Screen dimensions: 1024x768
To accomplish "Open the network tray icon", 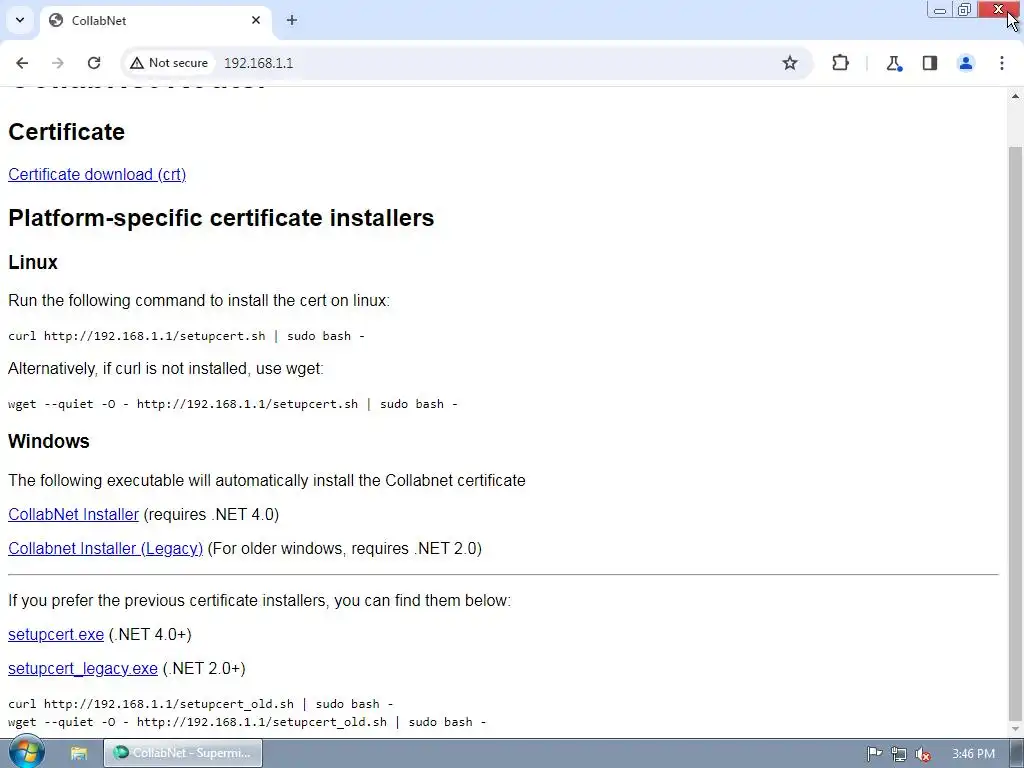I will coord(899,754).
